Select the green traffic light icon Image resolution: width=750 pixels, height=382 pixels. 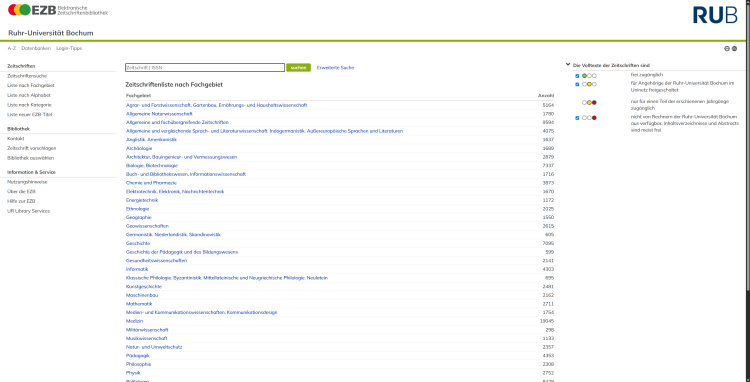coord(589,76)
